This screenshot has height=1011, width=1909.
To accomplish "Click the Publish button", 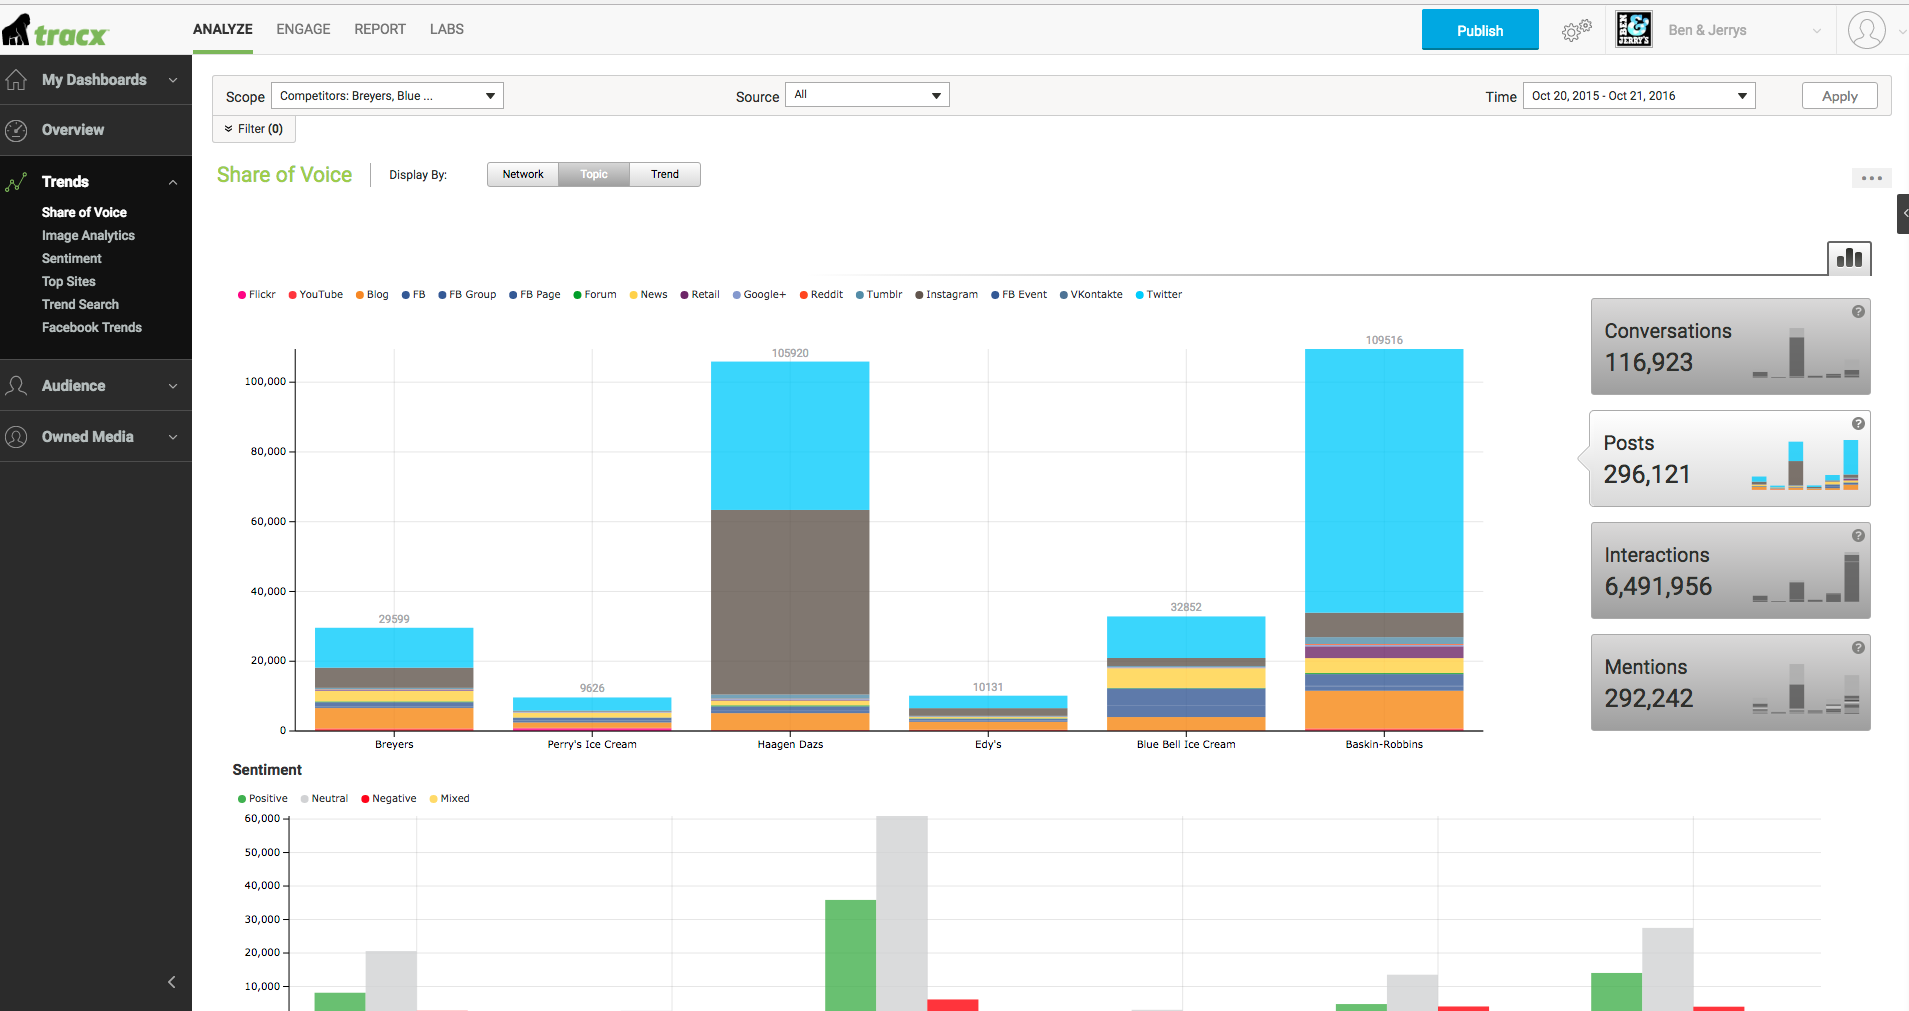I will (1480, 30).
